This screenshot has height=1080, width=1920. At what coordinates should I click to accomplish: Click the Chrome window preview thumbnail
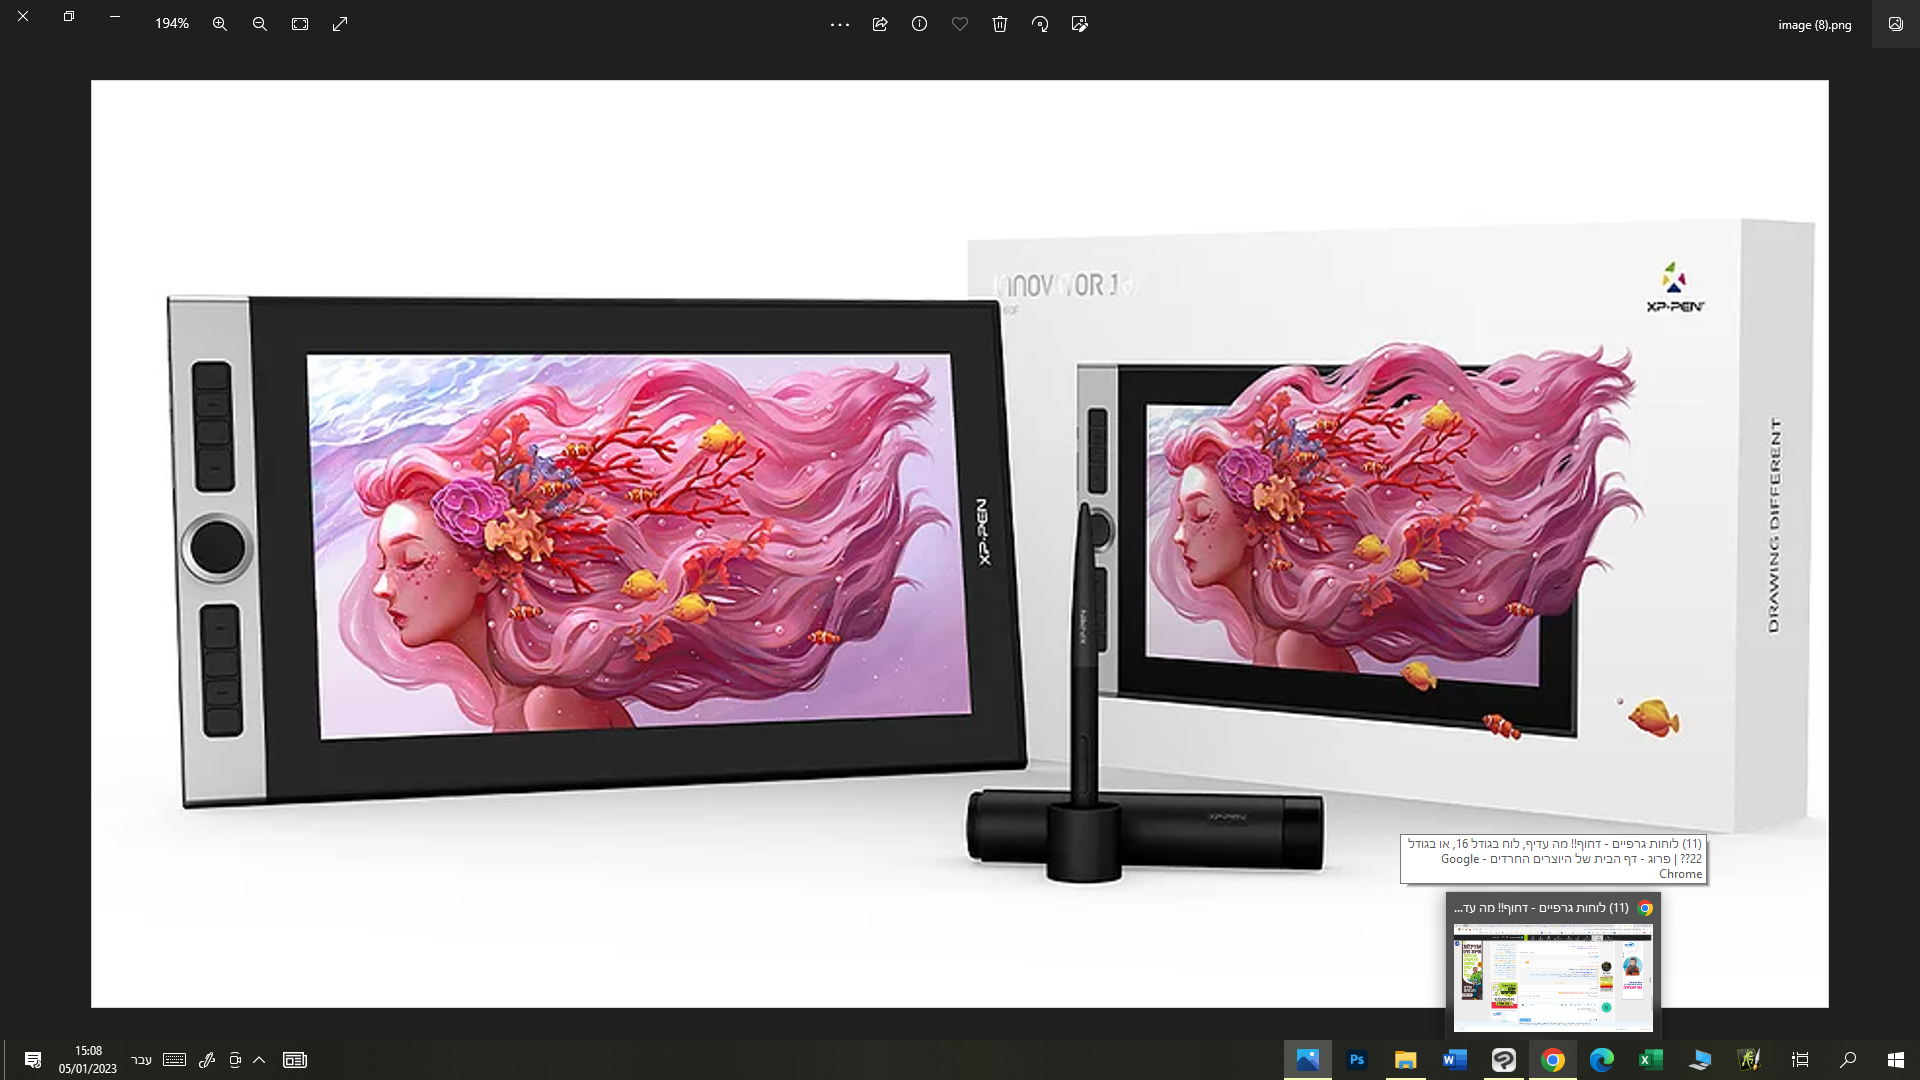[x=1552, y=977]
